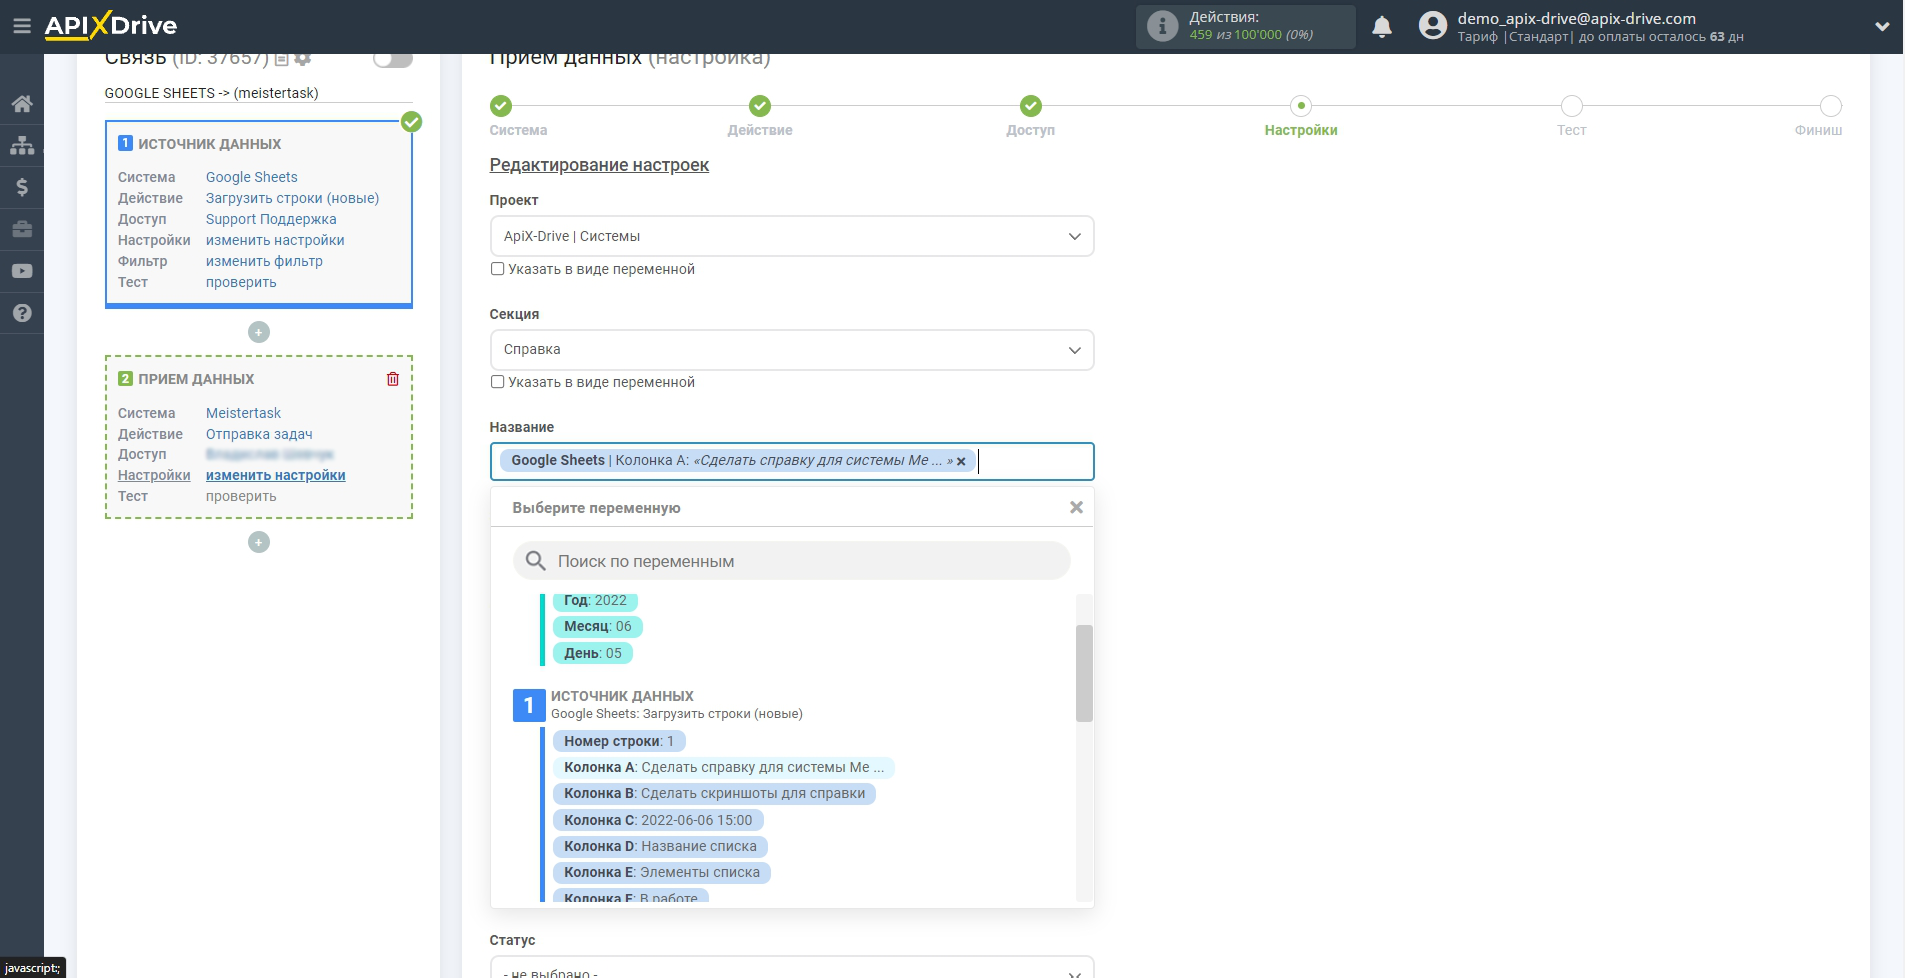The height and width of the screenshot is (978, 1905).
Task: Open notifications bell
Action: [1382, 27]
